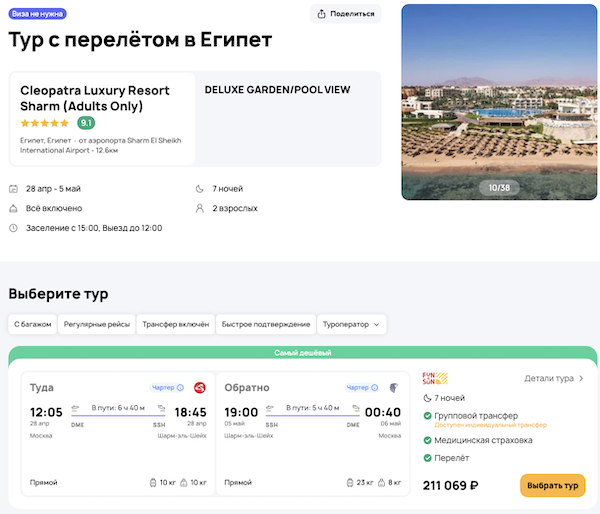600x514 pixels.
Task: Click the calendar icon beside 28 апр - 5 май
Action: [x=13, y=189]
